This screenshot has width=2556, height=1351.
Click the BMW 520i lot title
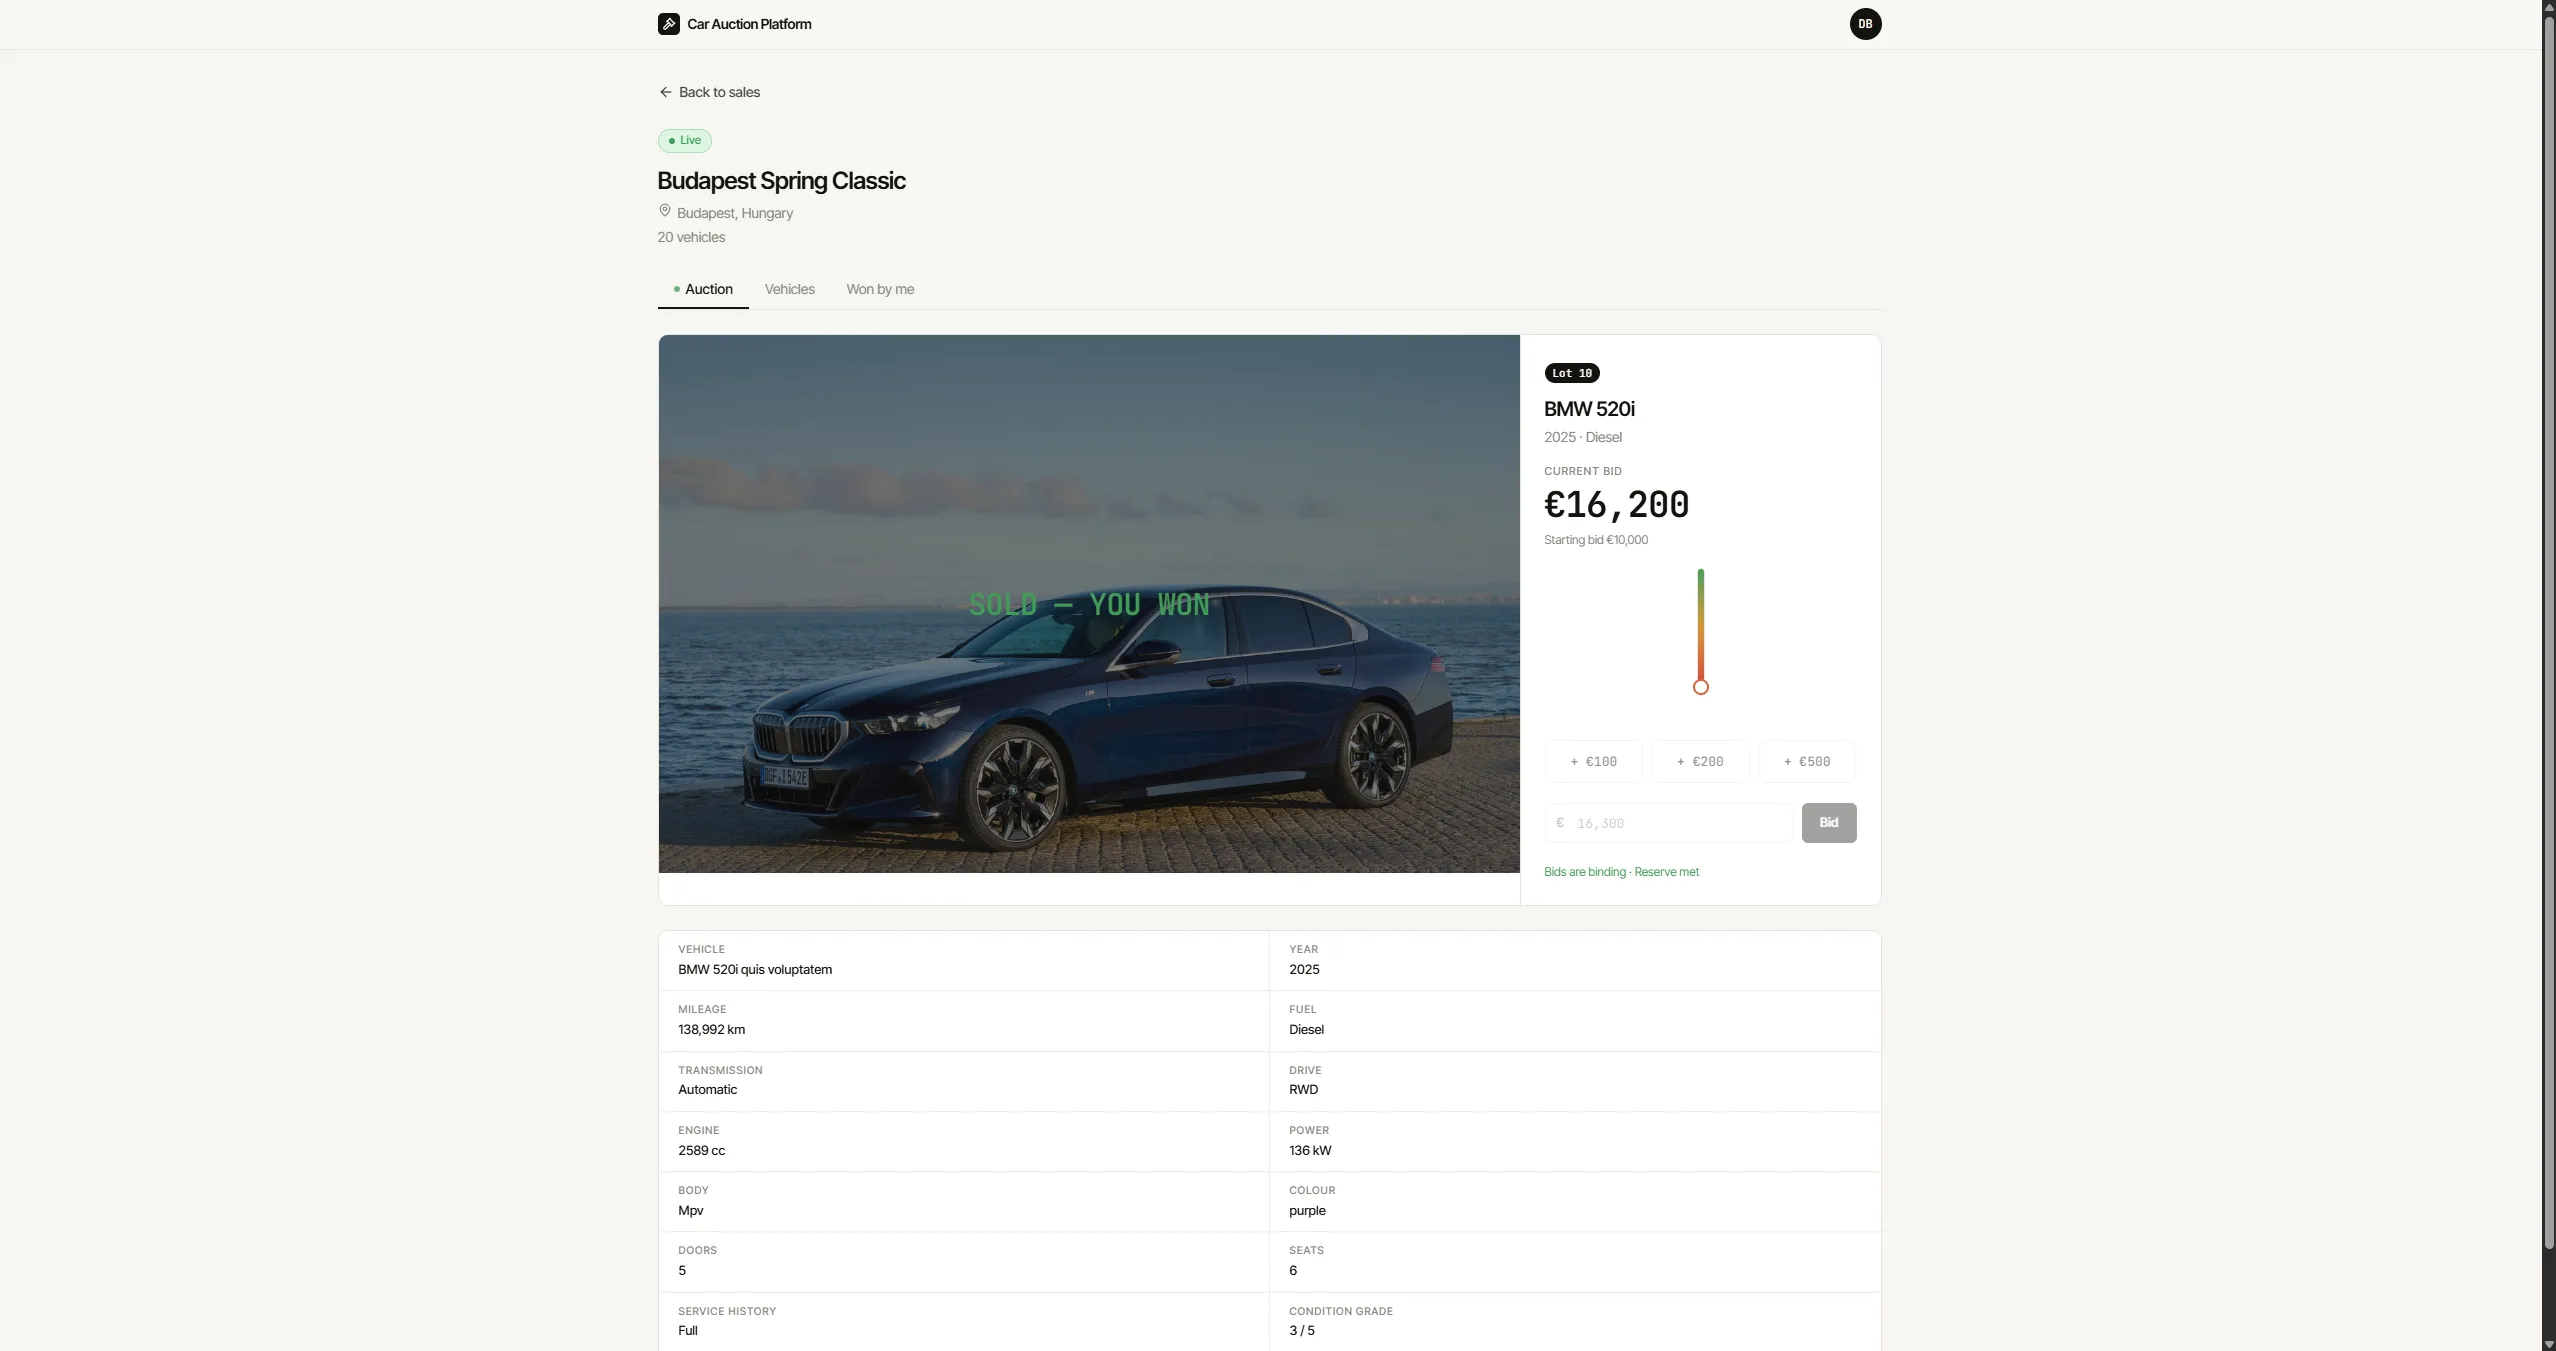tap(1589, 409)
